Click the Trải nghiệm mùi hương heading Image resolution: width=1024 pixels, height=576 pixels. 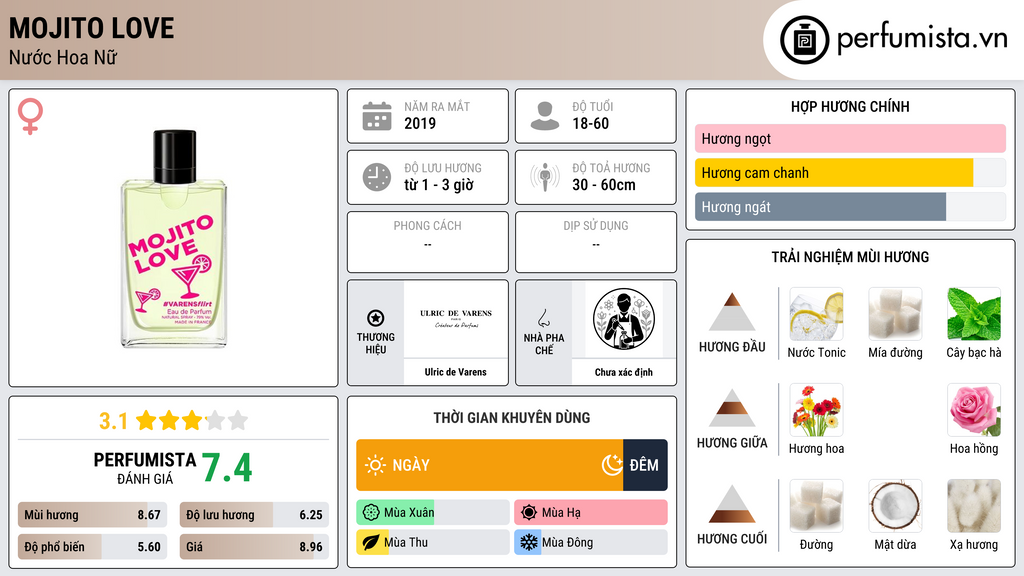(850, 257)
